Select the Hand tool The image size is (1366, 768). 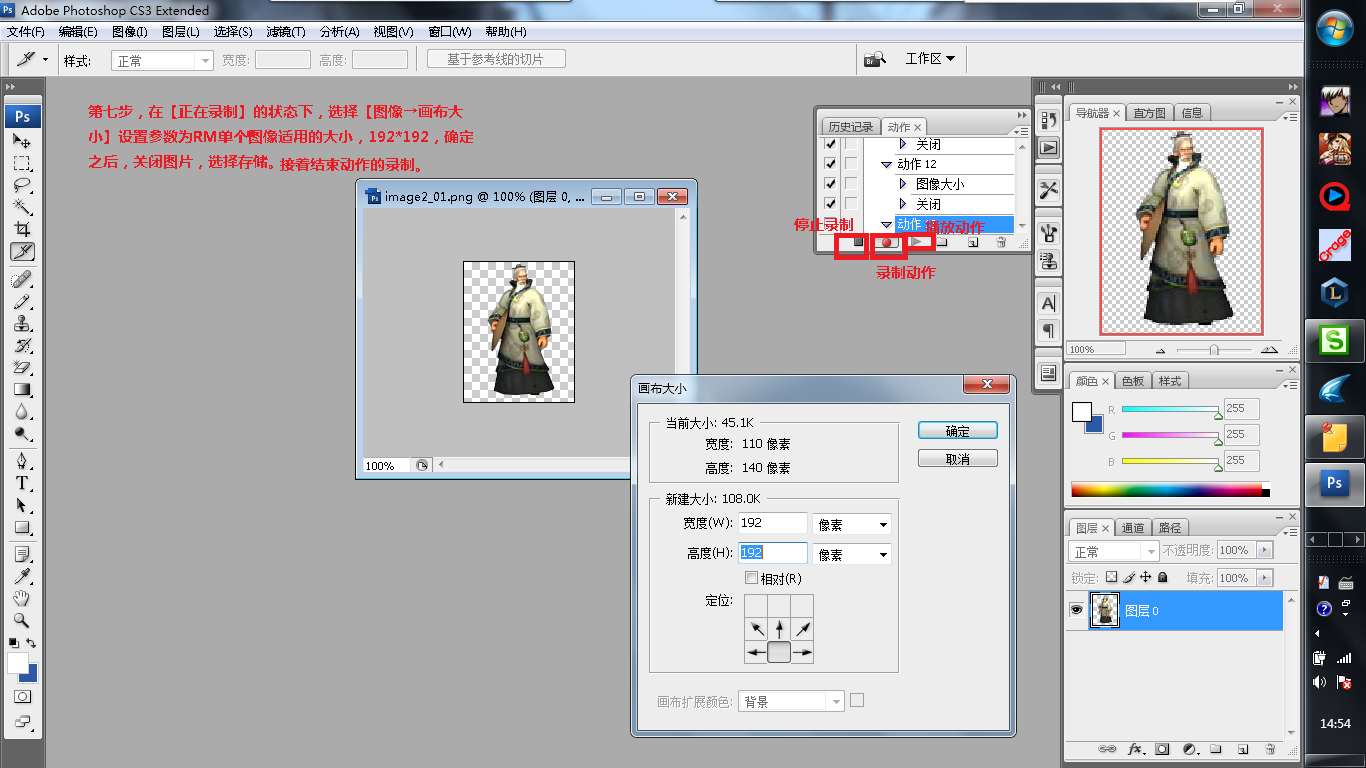(x=22, y=598)
